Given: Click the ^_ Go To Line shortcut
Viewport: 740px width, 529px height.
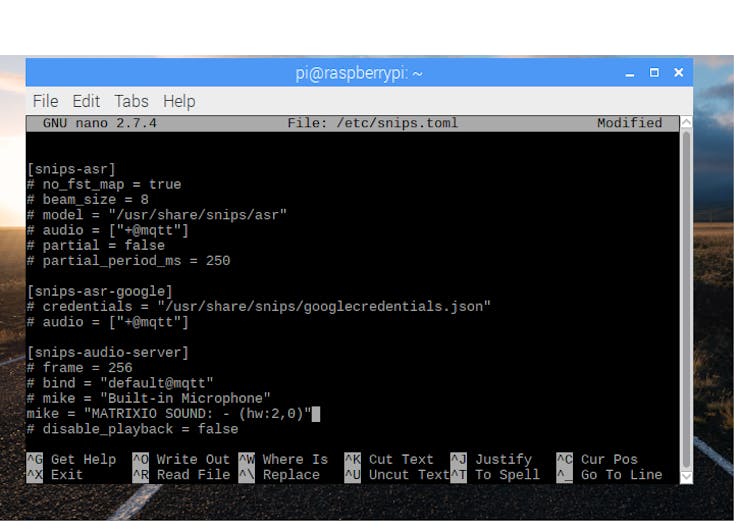Looking at the screenshot, I should pos(609,474).
